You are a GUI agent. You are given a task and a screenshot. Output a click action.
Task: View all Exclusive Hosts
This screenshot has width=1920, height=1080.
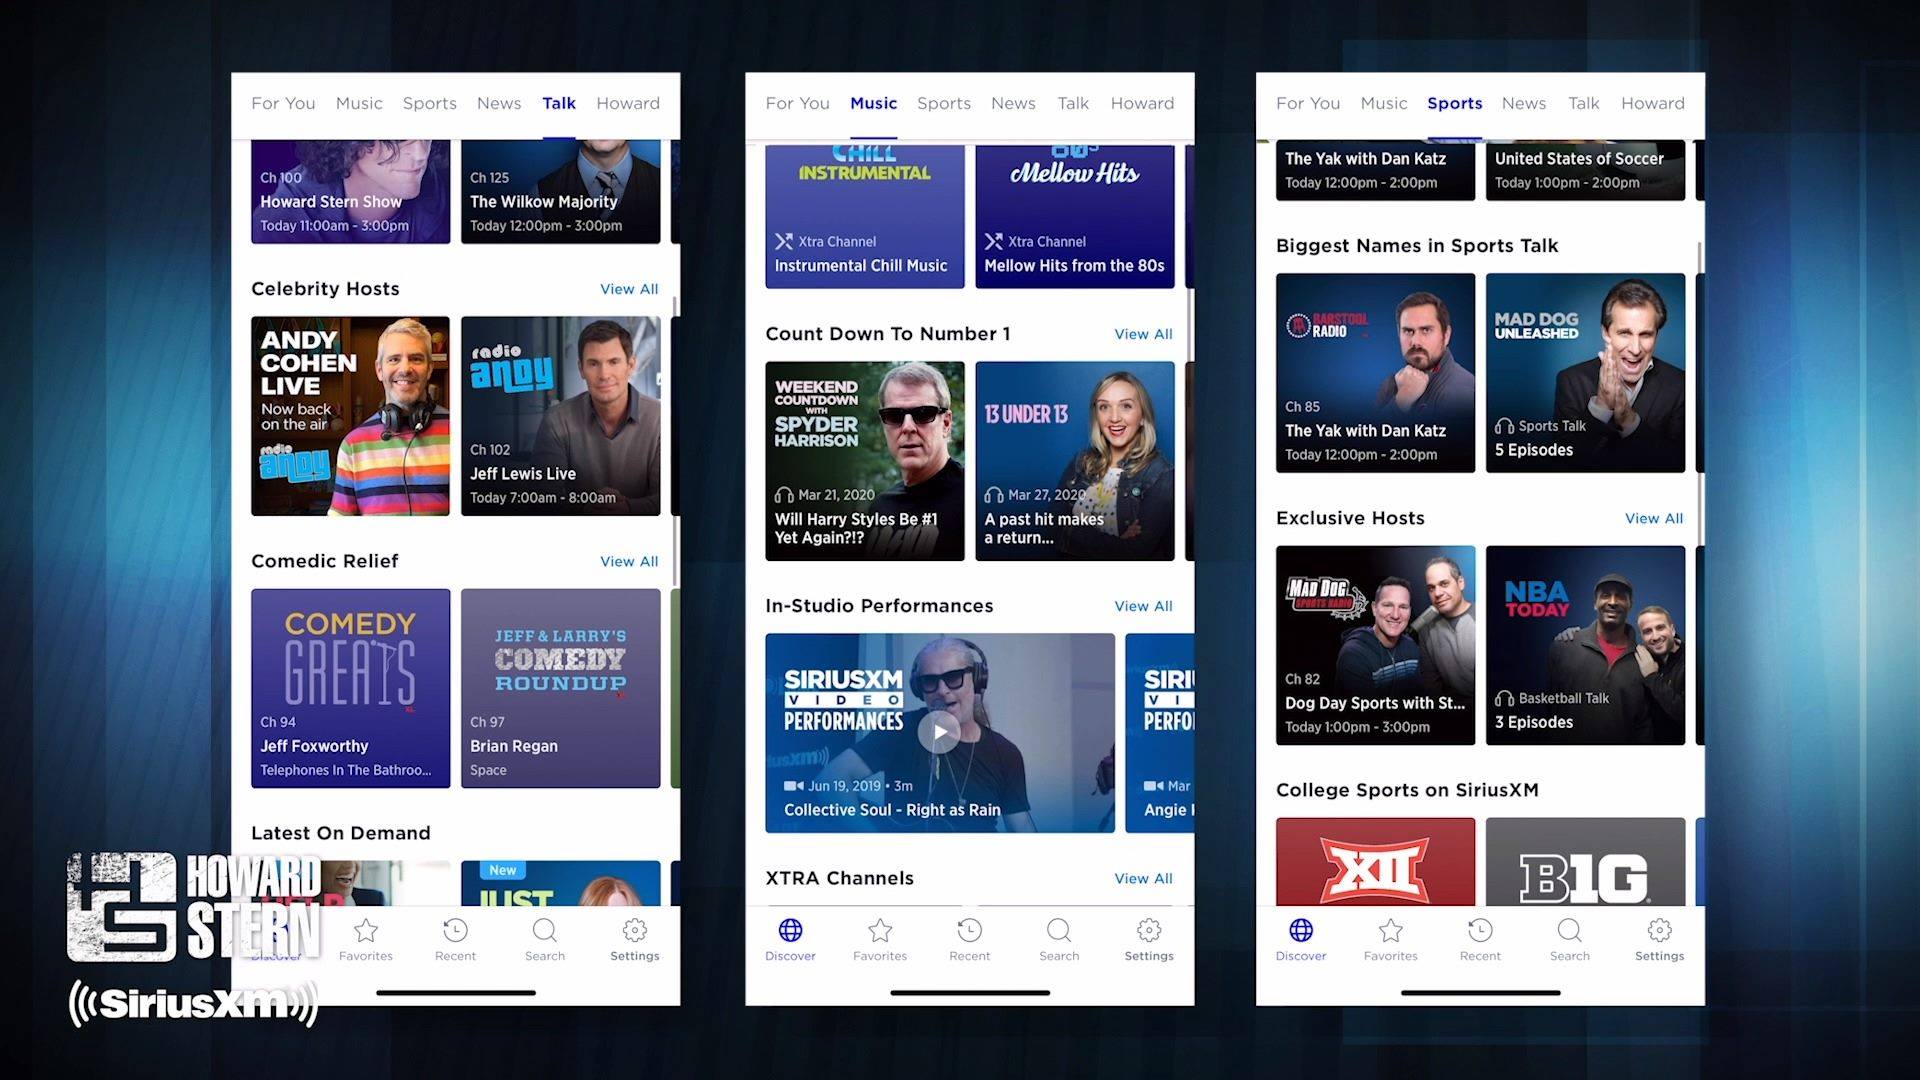click(1654, 518)
